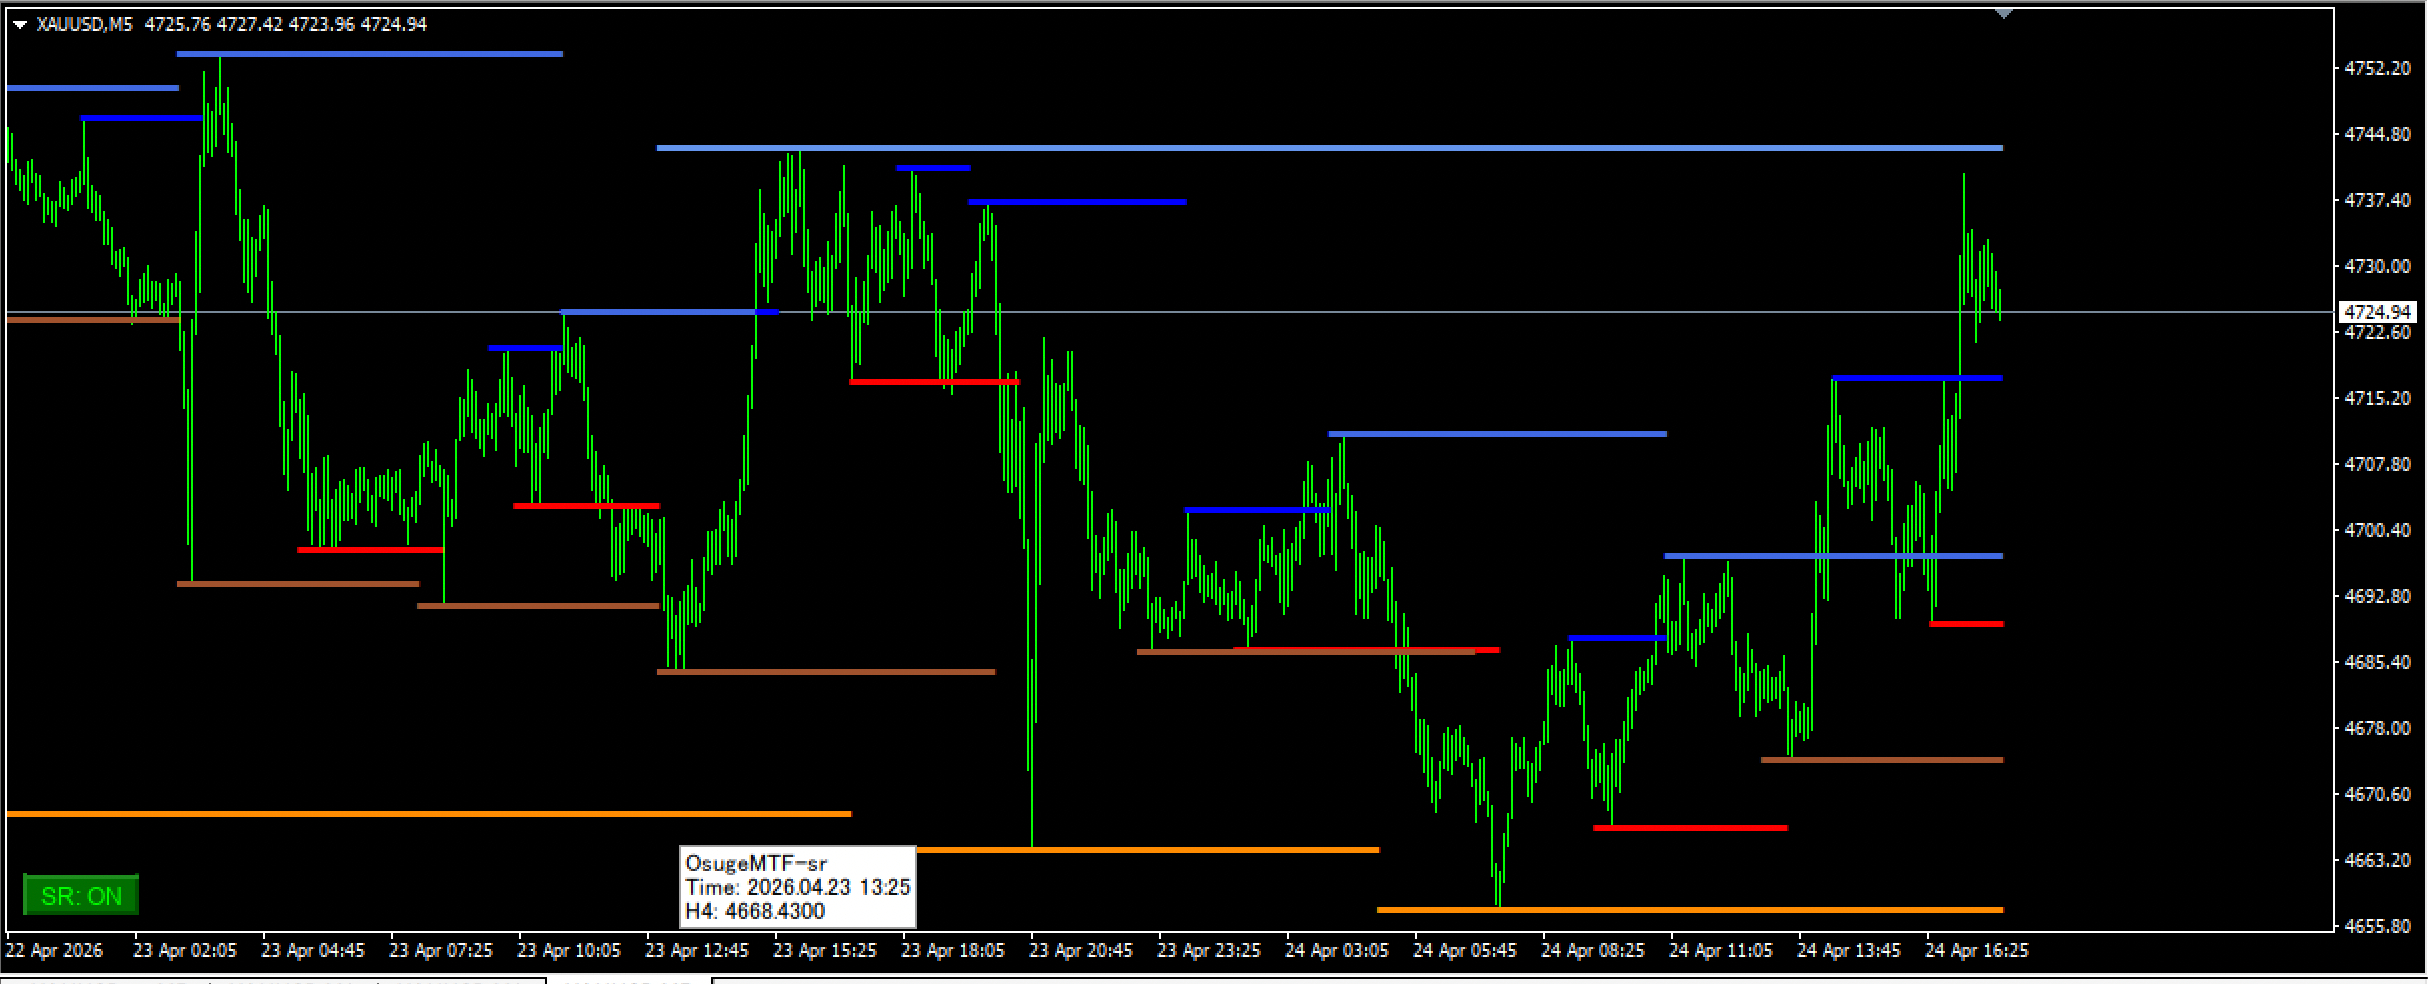The width and height of the screenshot is (2428, 984).
Task: Click the 4663.20 price scale label
Action: [2378, 860]
